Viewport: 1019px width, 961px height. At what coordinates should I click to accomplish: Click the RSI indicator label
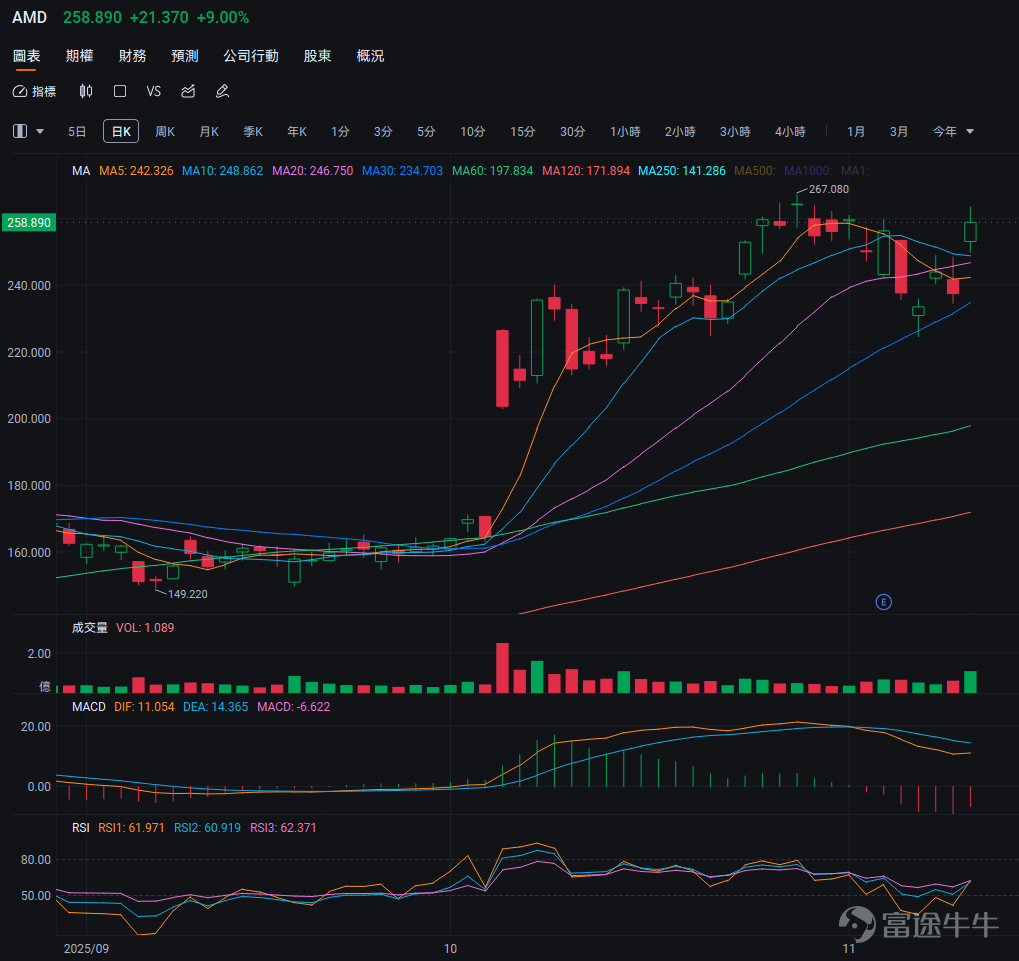point(81,828)
